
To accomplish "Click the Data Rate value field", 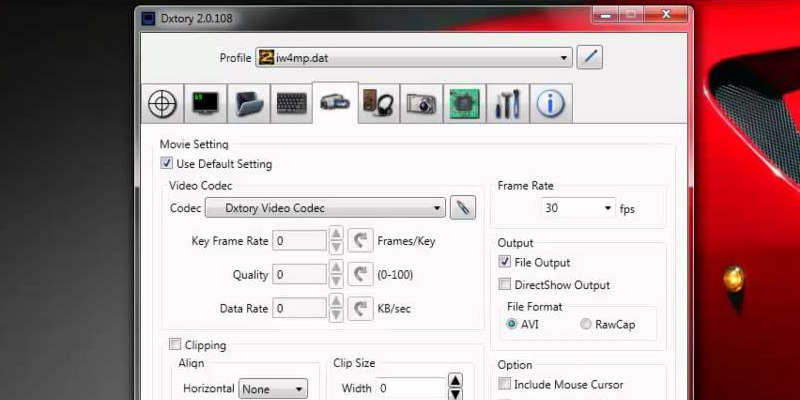I will click(x=299, y=308).
